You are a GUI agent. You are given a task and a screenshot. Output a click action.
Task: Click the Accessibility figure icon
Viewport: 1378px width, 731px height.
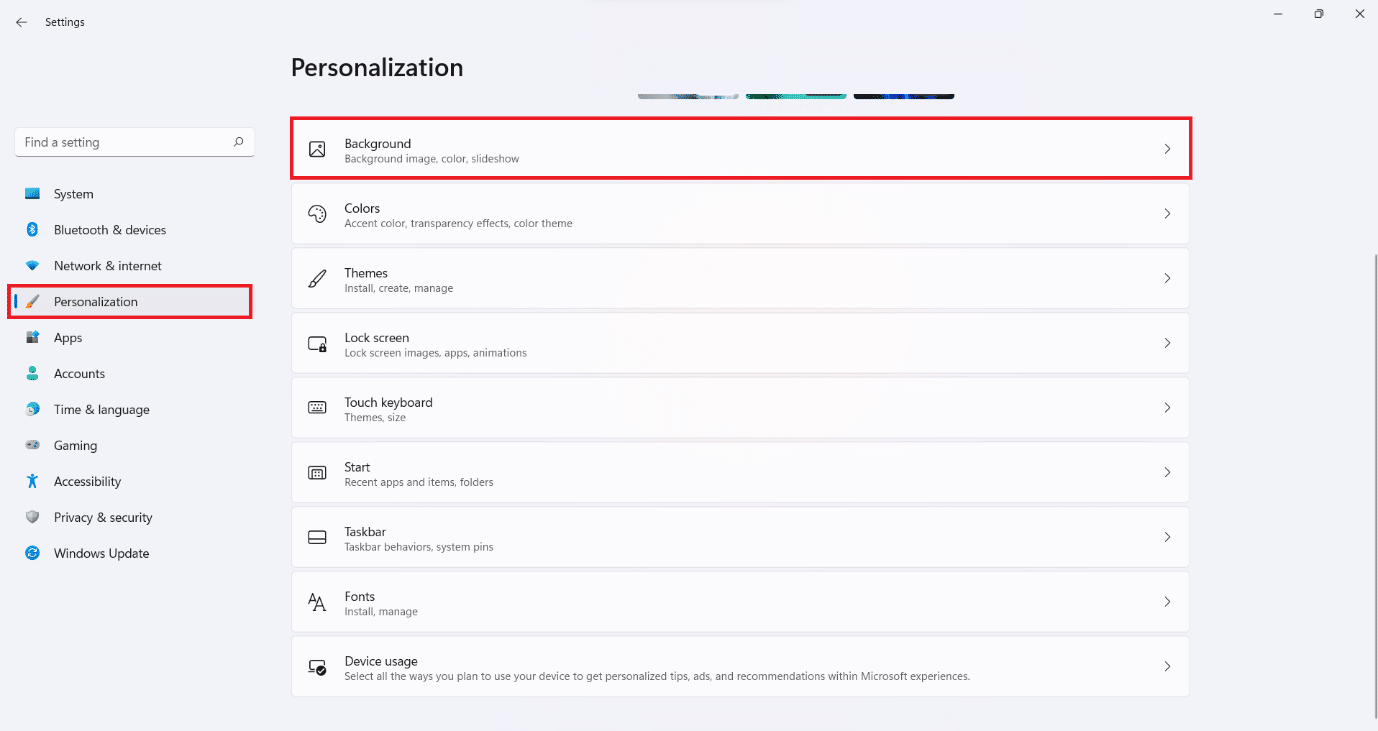coord(32,481)
